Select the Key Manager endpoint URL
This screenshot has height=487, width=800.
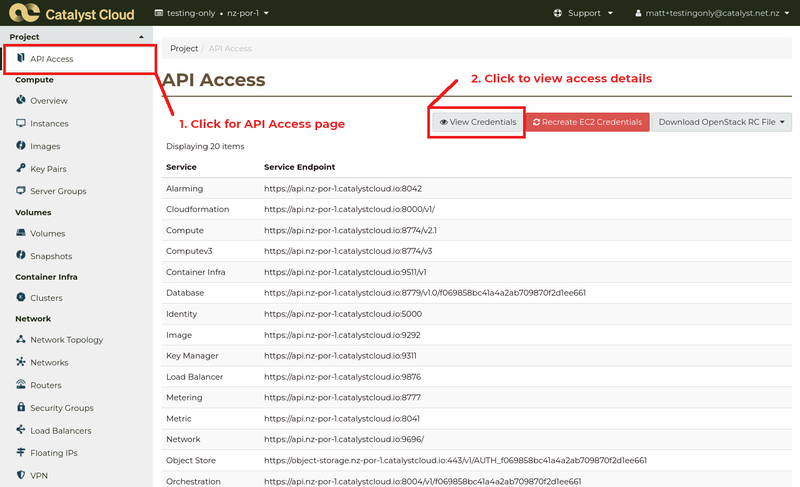click(340, 356)
